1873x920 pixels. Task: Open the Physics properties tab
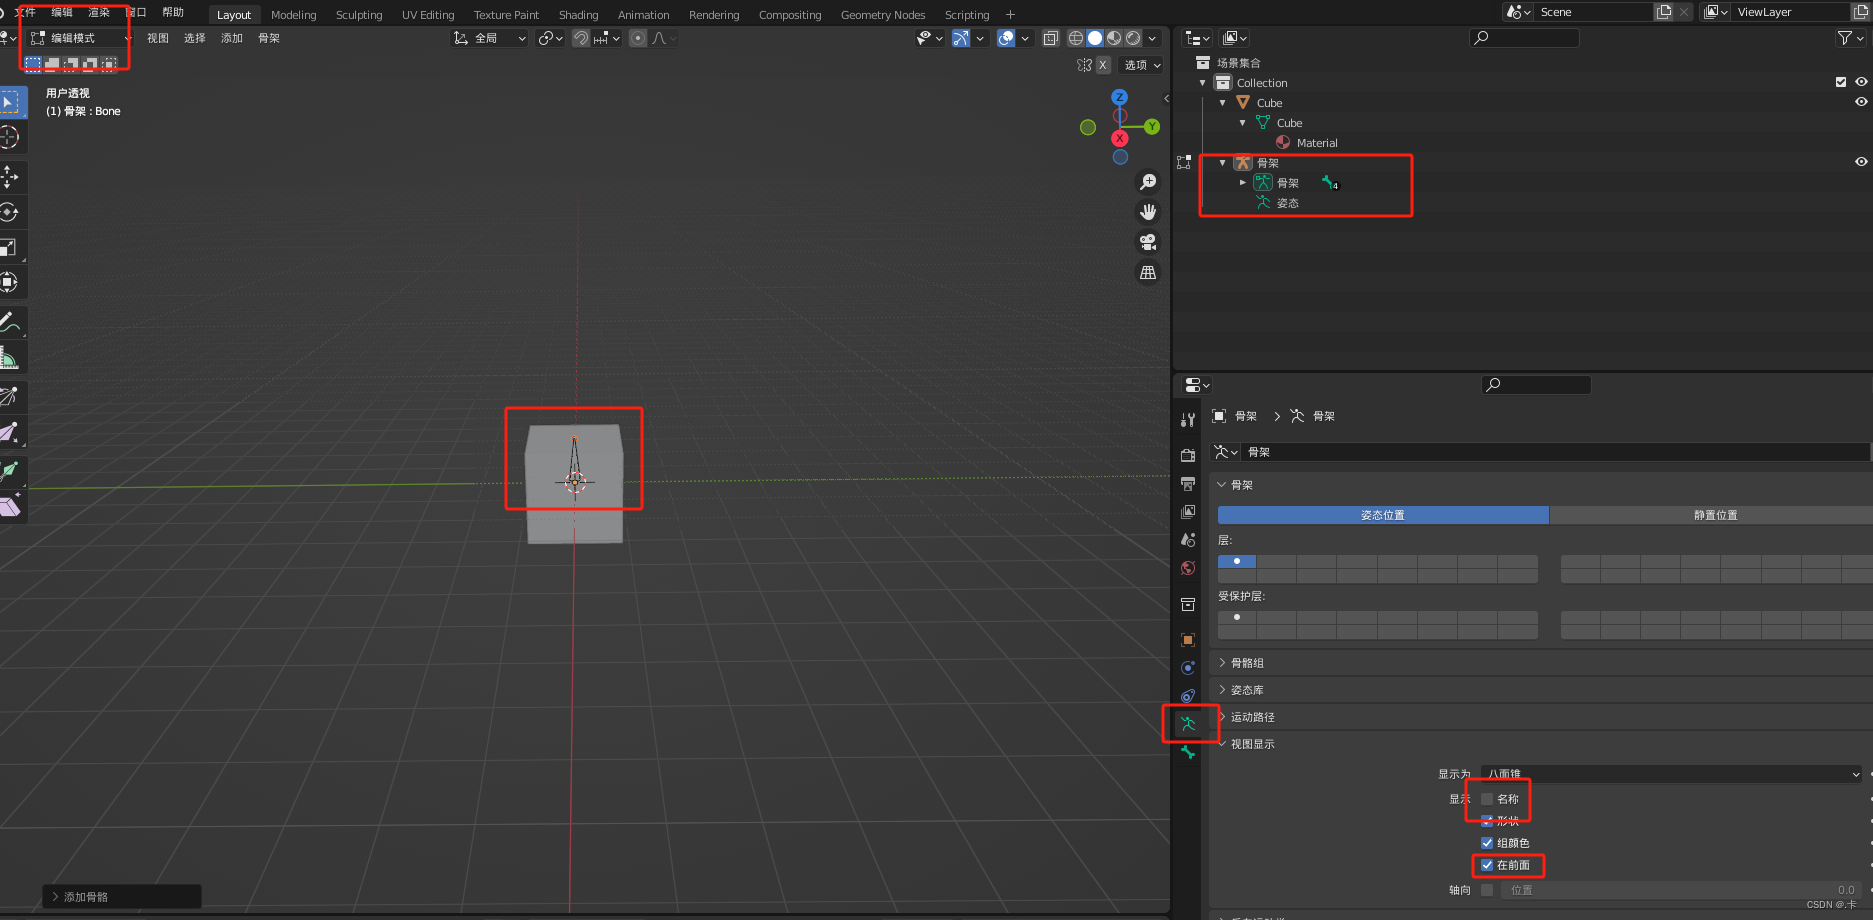[1188, 668]
